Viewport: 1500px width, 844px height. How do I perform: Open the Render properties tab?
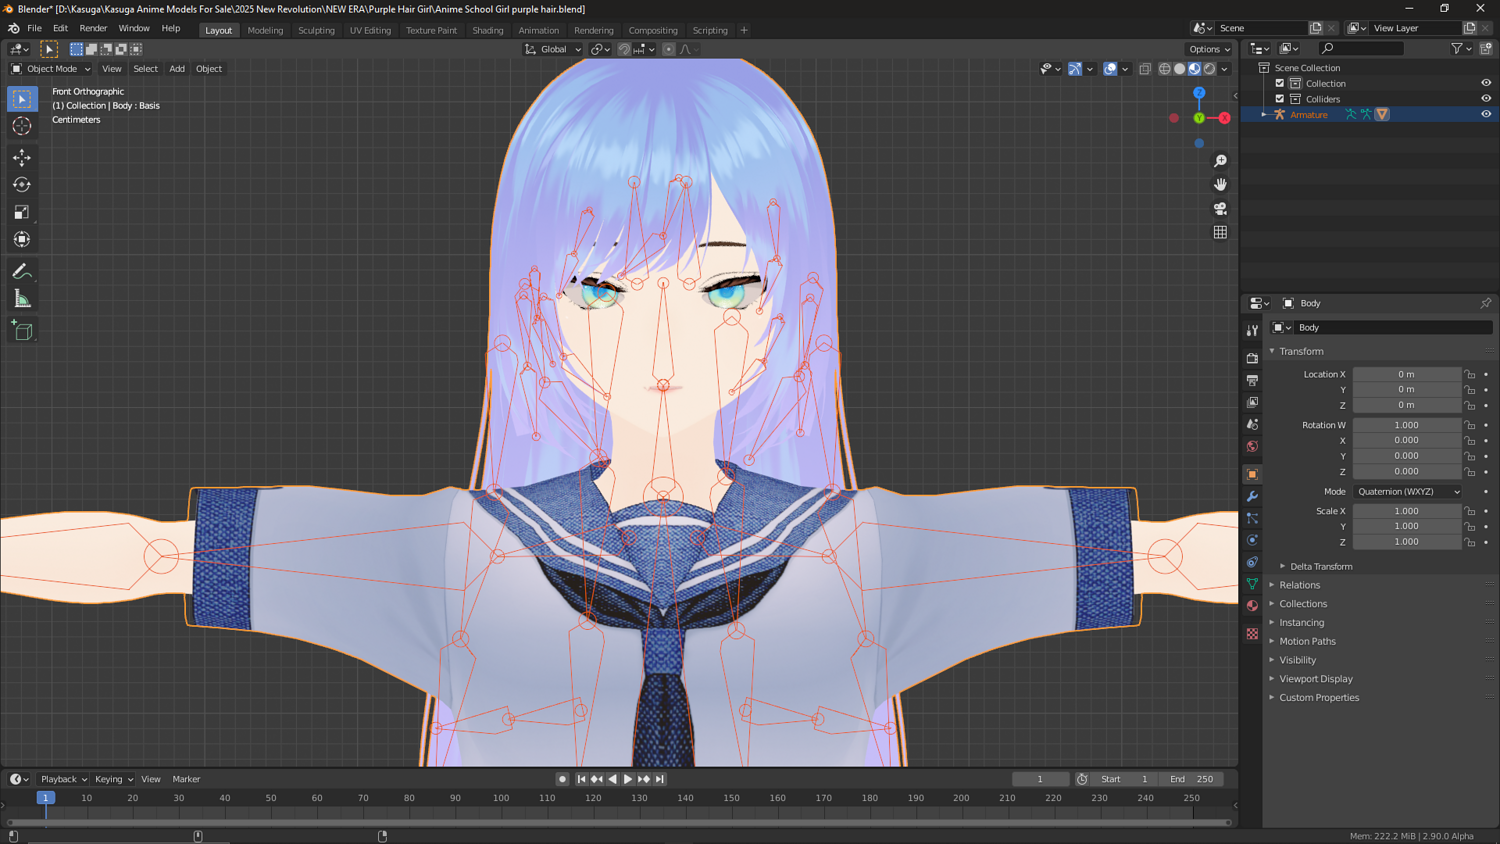pos(1252,358)
